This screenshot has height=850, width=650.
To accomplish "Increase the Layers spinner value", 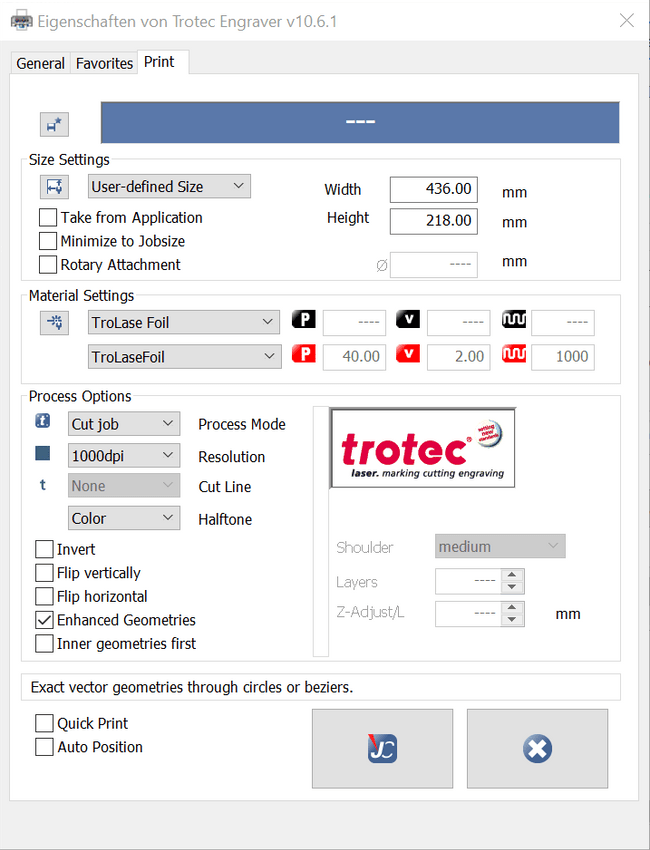I will tap(513, 576).
